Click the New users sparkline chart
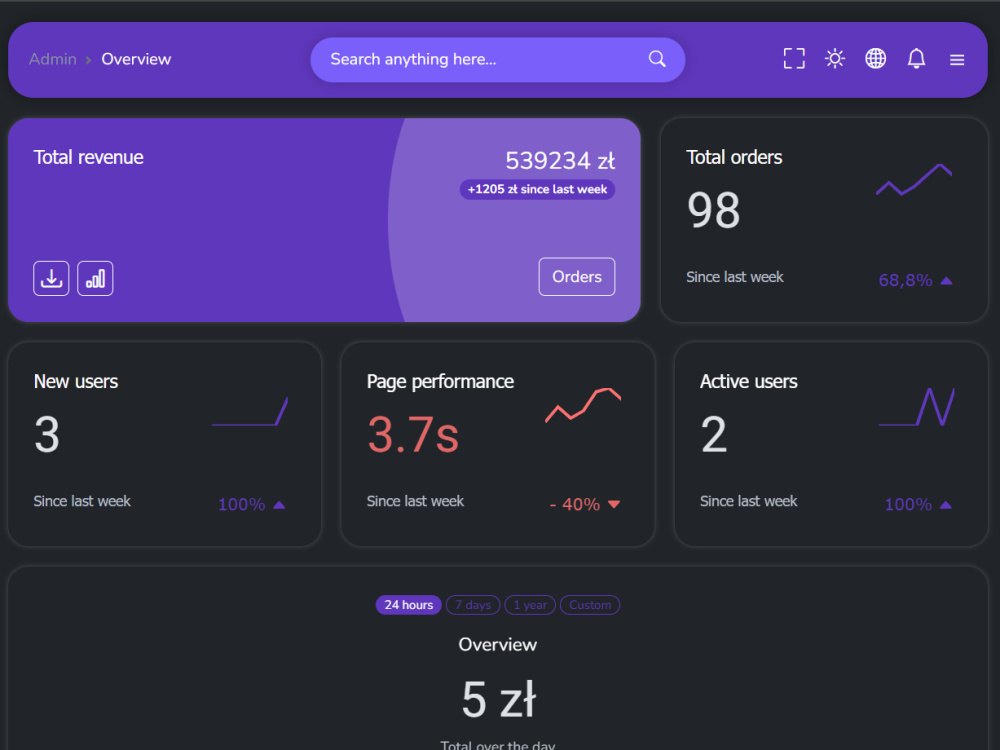Image resolution: width=1000 pixels, height=750 pixels. (x=250, y=411)
